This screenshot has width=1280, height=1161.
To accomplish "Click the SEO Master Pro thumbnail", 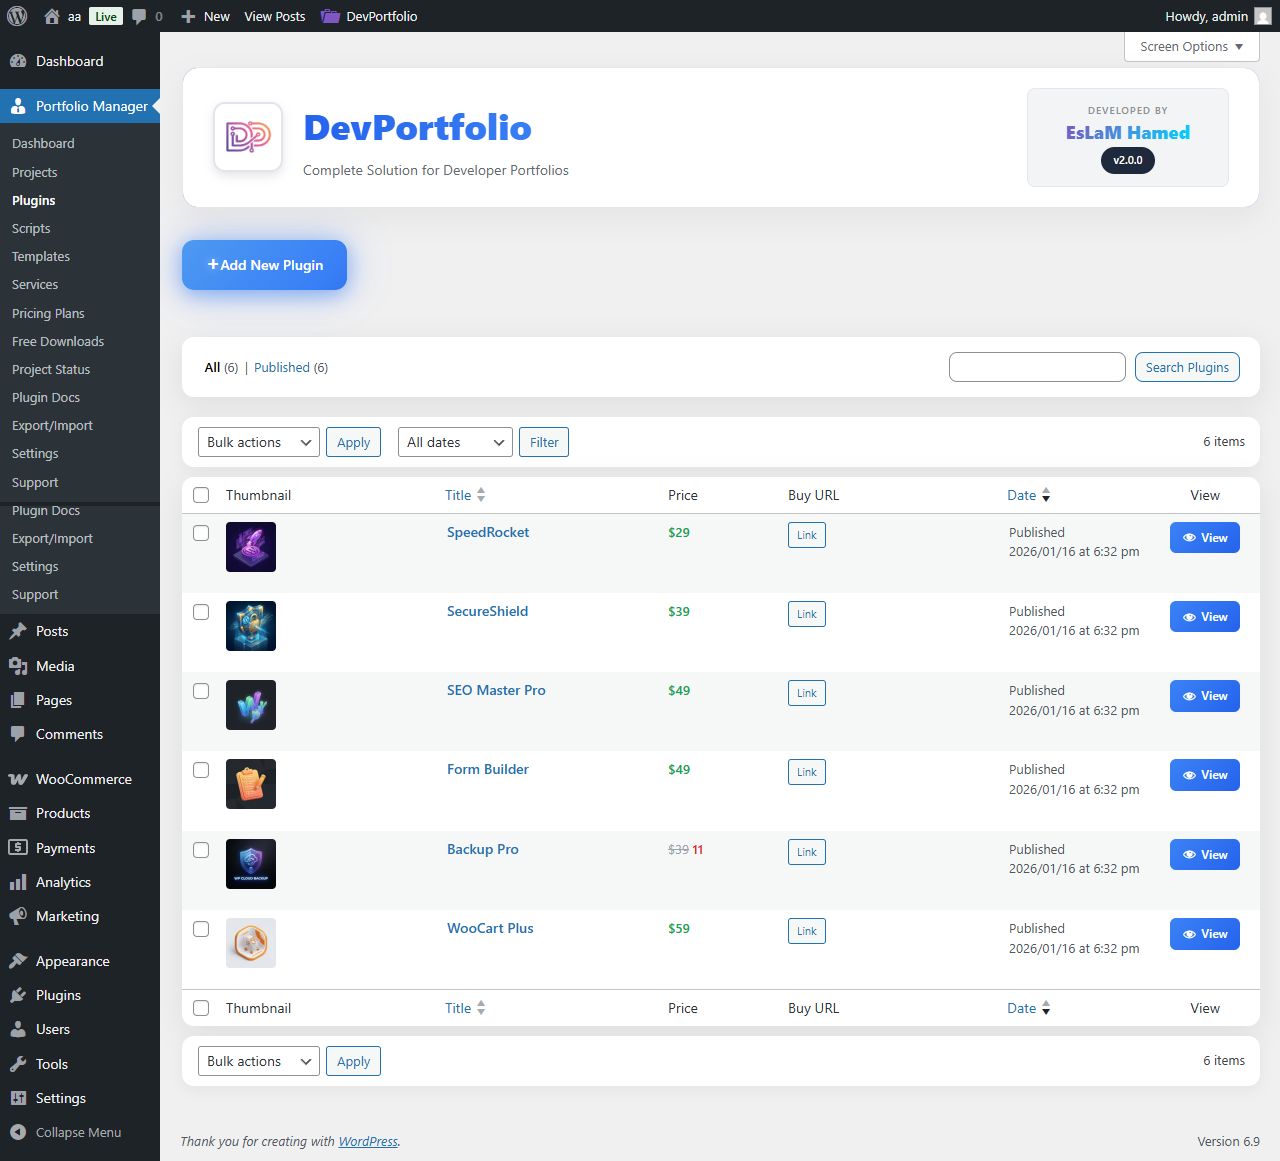I will (x=251, y=705).
